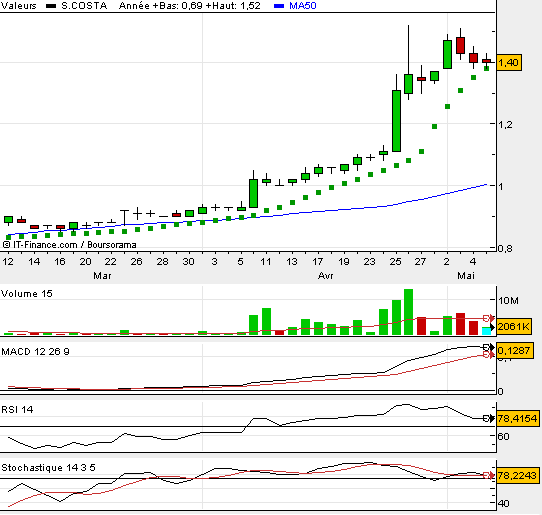Click the 78,4154 RSI value tag

point(517,418)
